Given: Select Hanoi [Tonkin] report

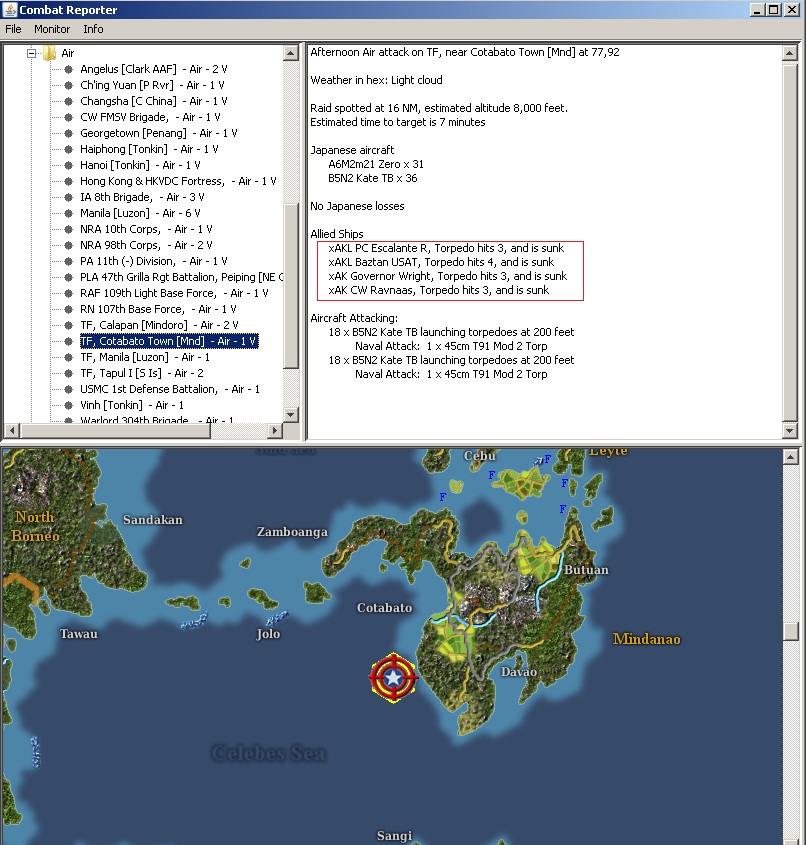Looking at the screenshot, I should (140, 165).
